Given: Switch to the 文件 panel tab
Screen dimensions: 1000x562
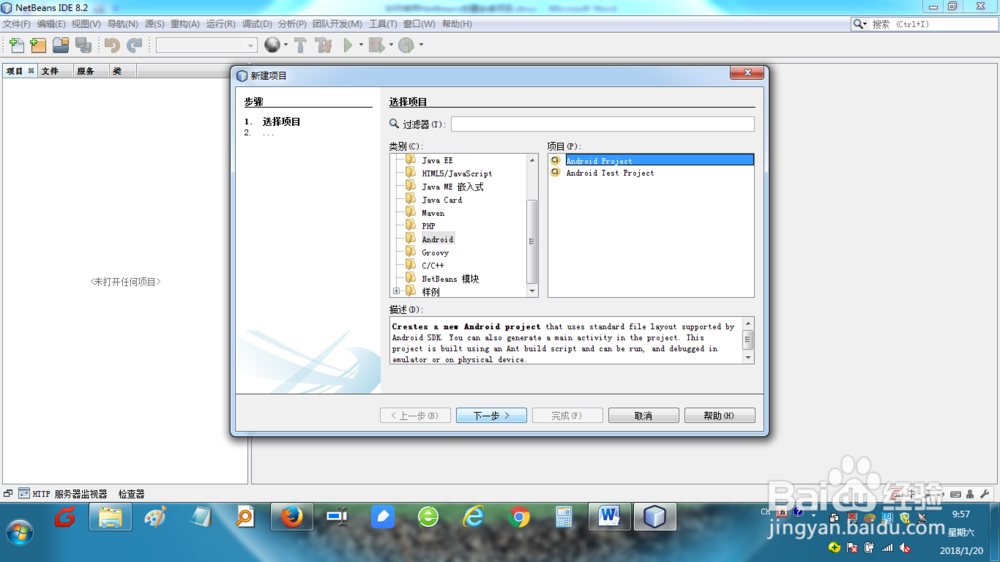Looking at the screenshot, I should point(50,71).
